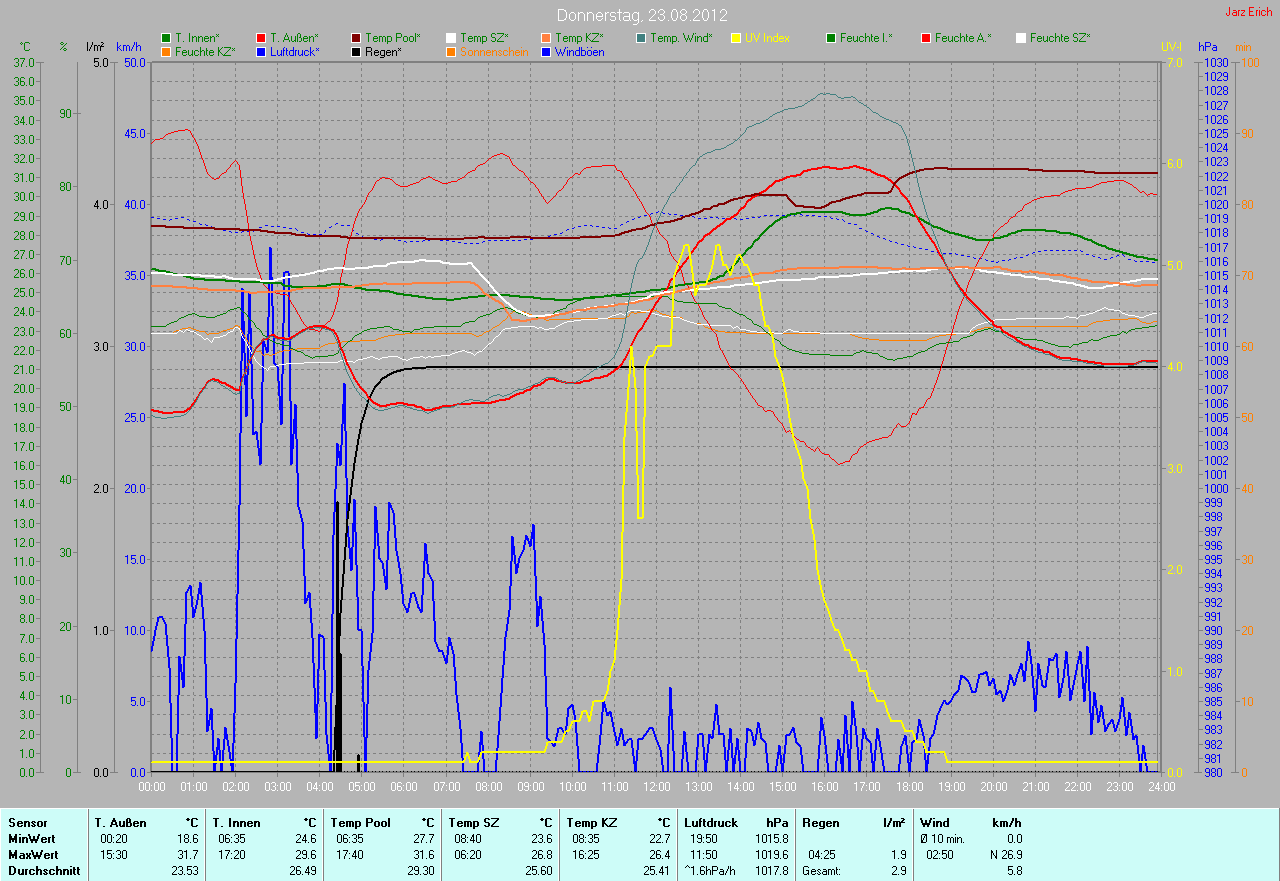1280x881 pixels.
Task: Click the green T. Innen legend swatch
Action: click(x=166, y=38)
